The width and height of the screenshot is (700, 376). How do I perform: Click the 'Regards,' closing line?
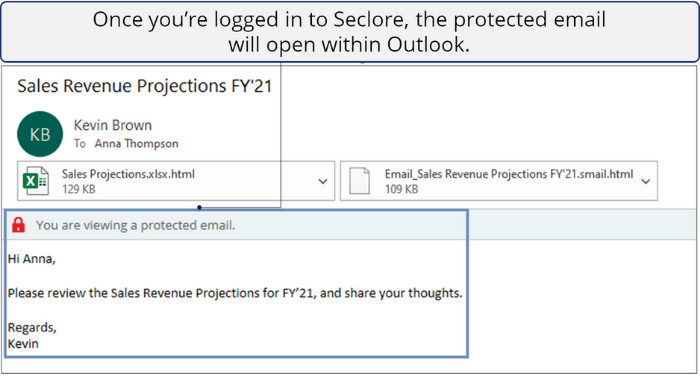click(x=32, y=327)
